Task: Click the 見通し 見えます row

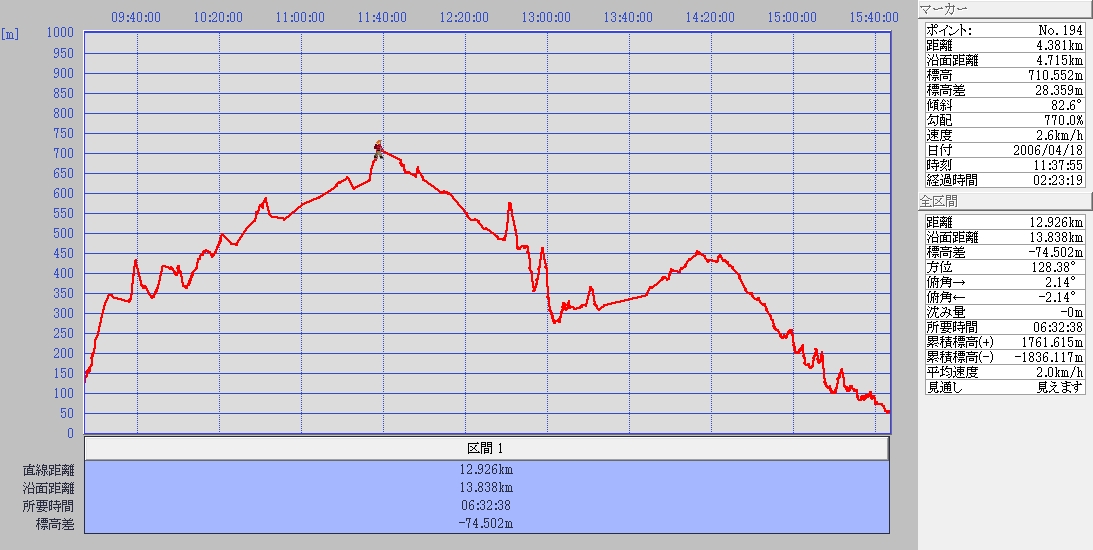Action: [x=1002, y=387]
